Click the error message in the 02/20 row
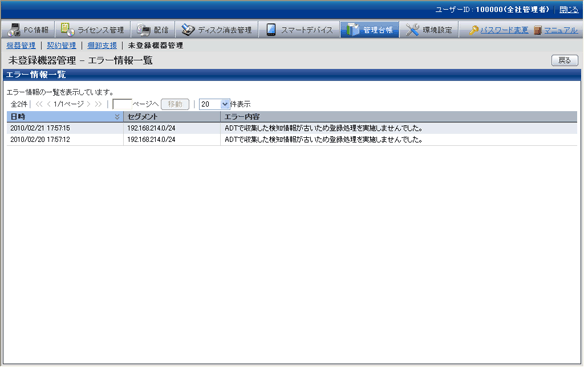584x367 pixels. 324,140
